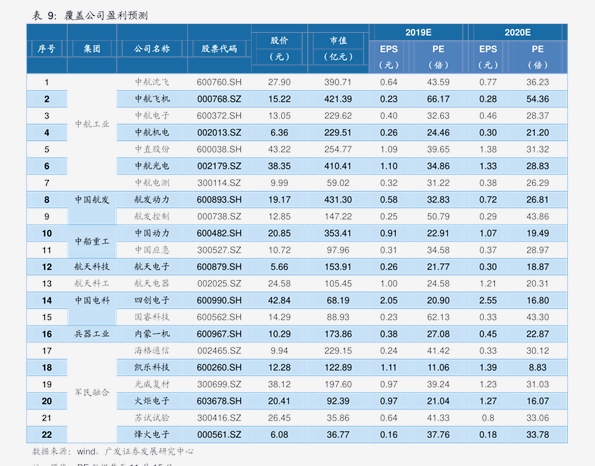The width and height of the screenshot is (595, 466).
Task: Click EPS value 2.05
Action: tap(389, 300)
